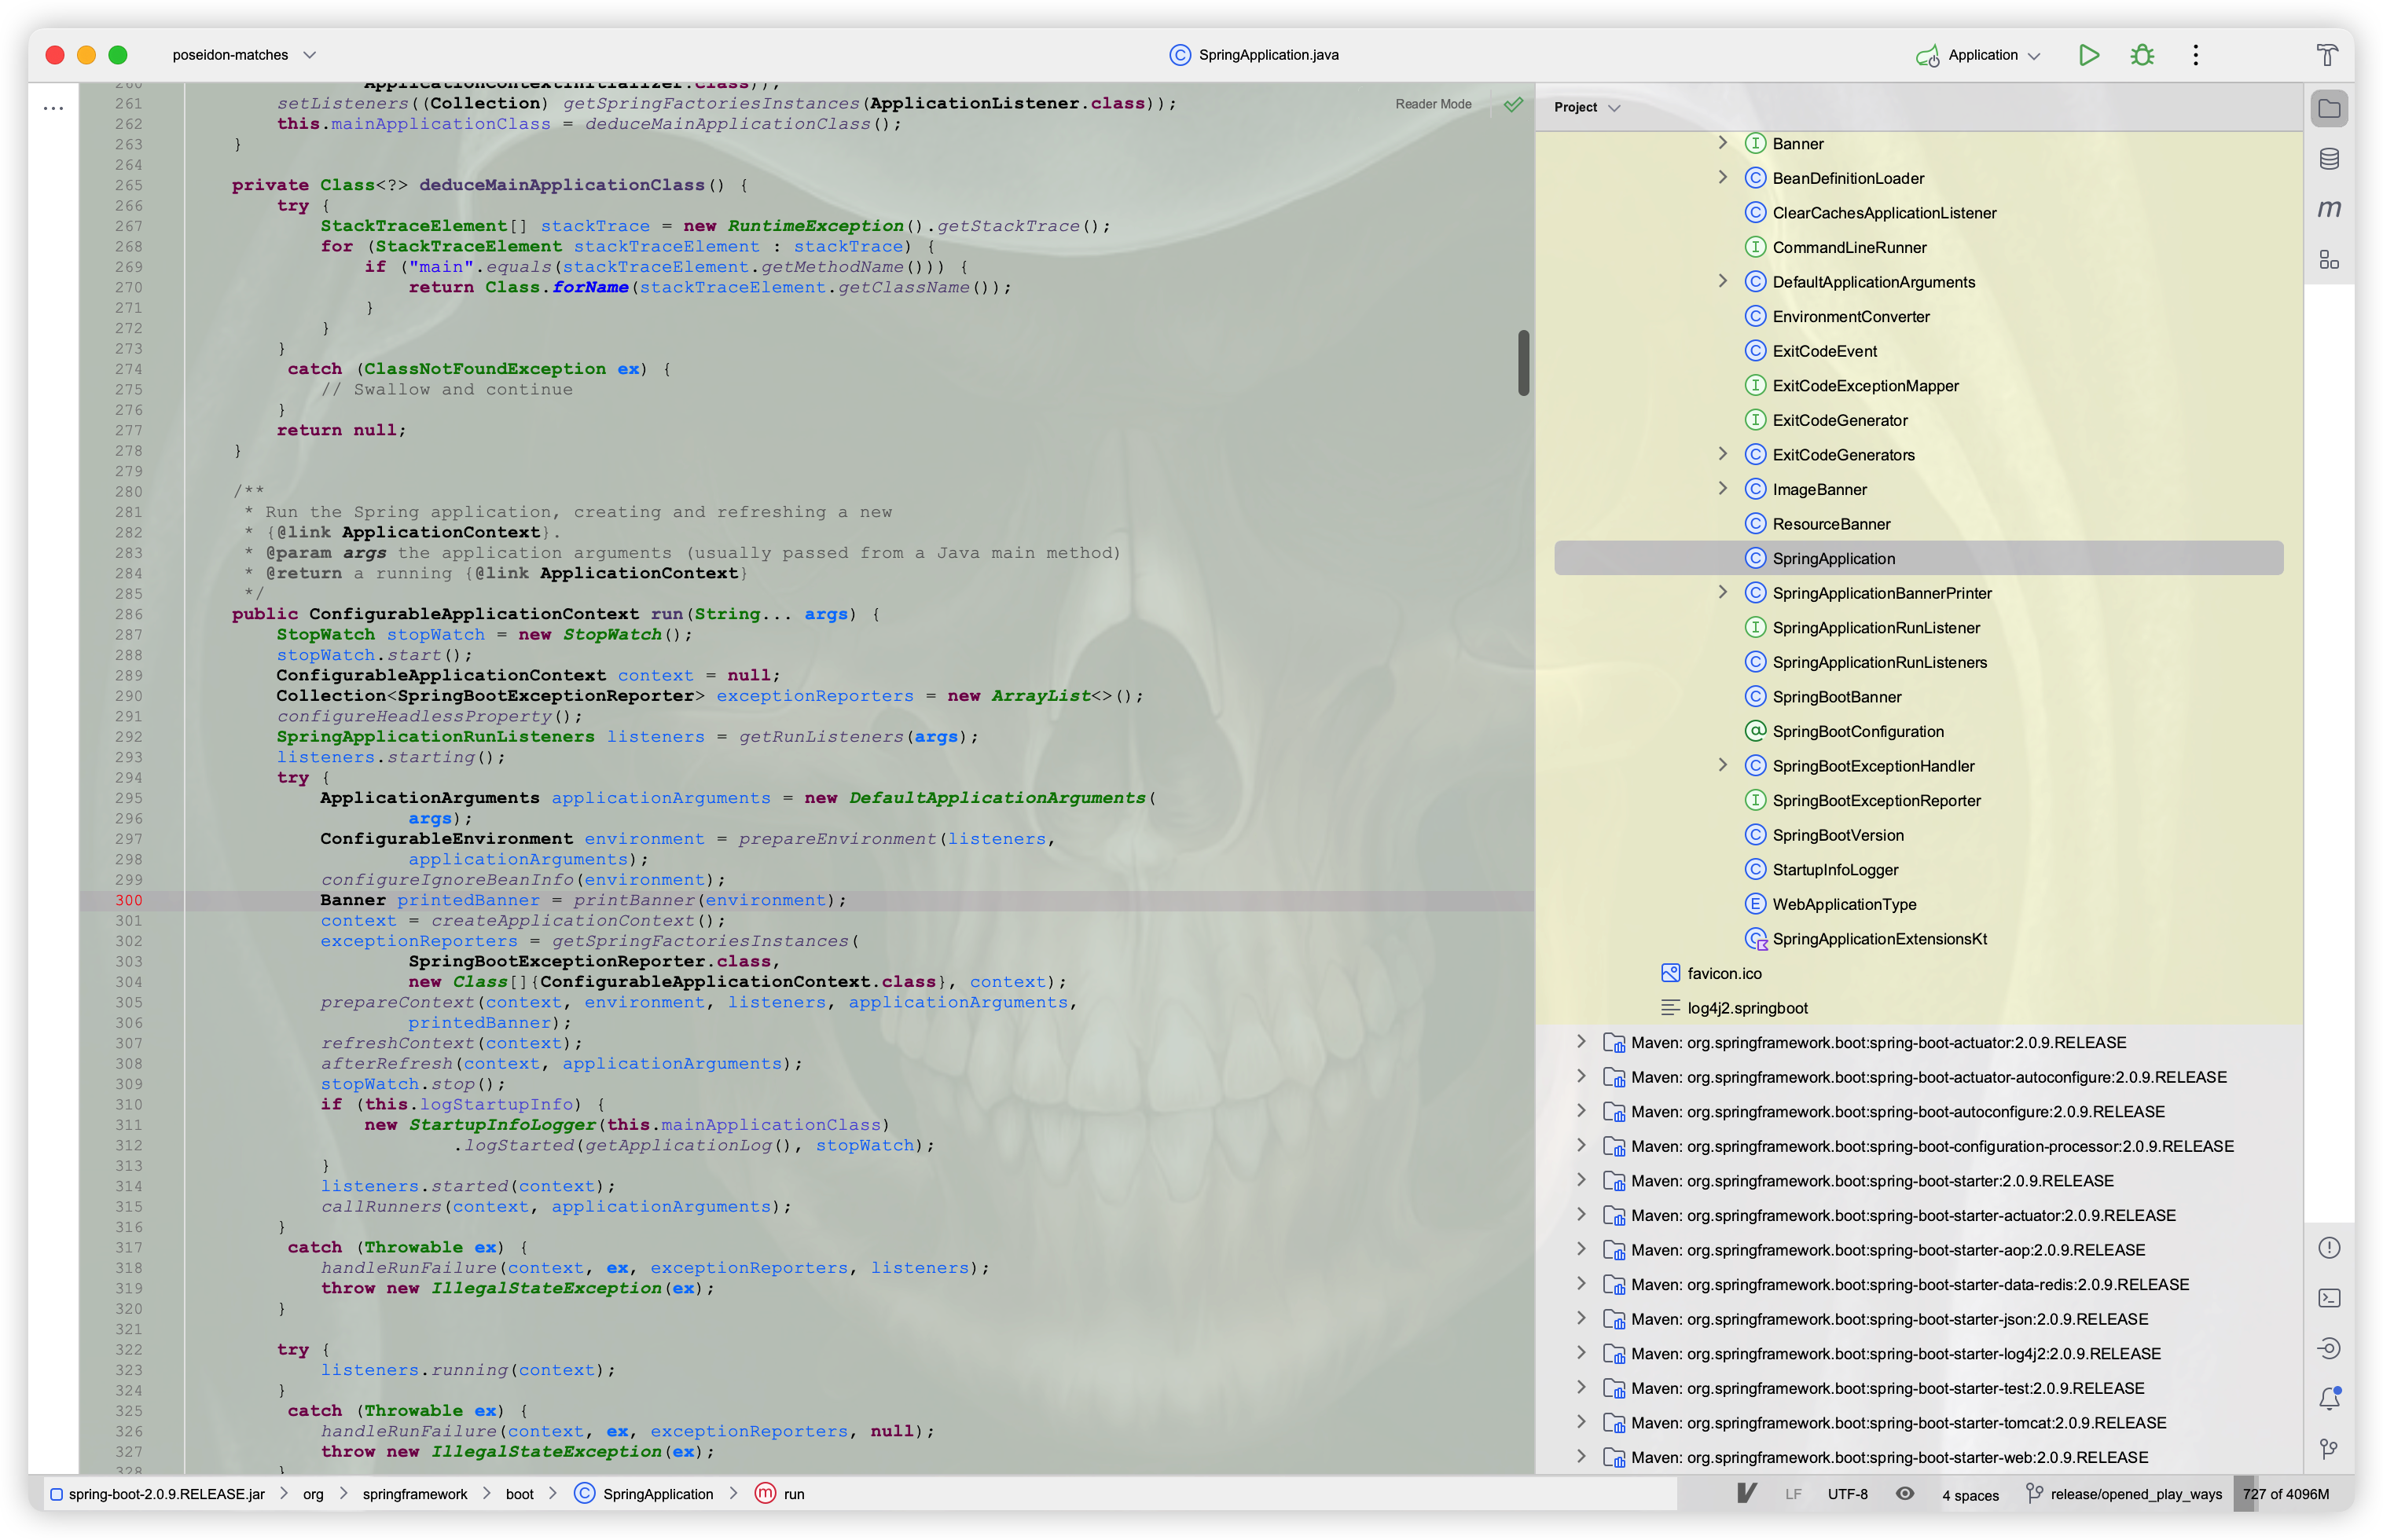This screenshot has width=2383, height=1540.
Task: Click the spring-boot jar icon in breadcrumbs
Action: (56, 1494)
